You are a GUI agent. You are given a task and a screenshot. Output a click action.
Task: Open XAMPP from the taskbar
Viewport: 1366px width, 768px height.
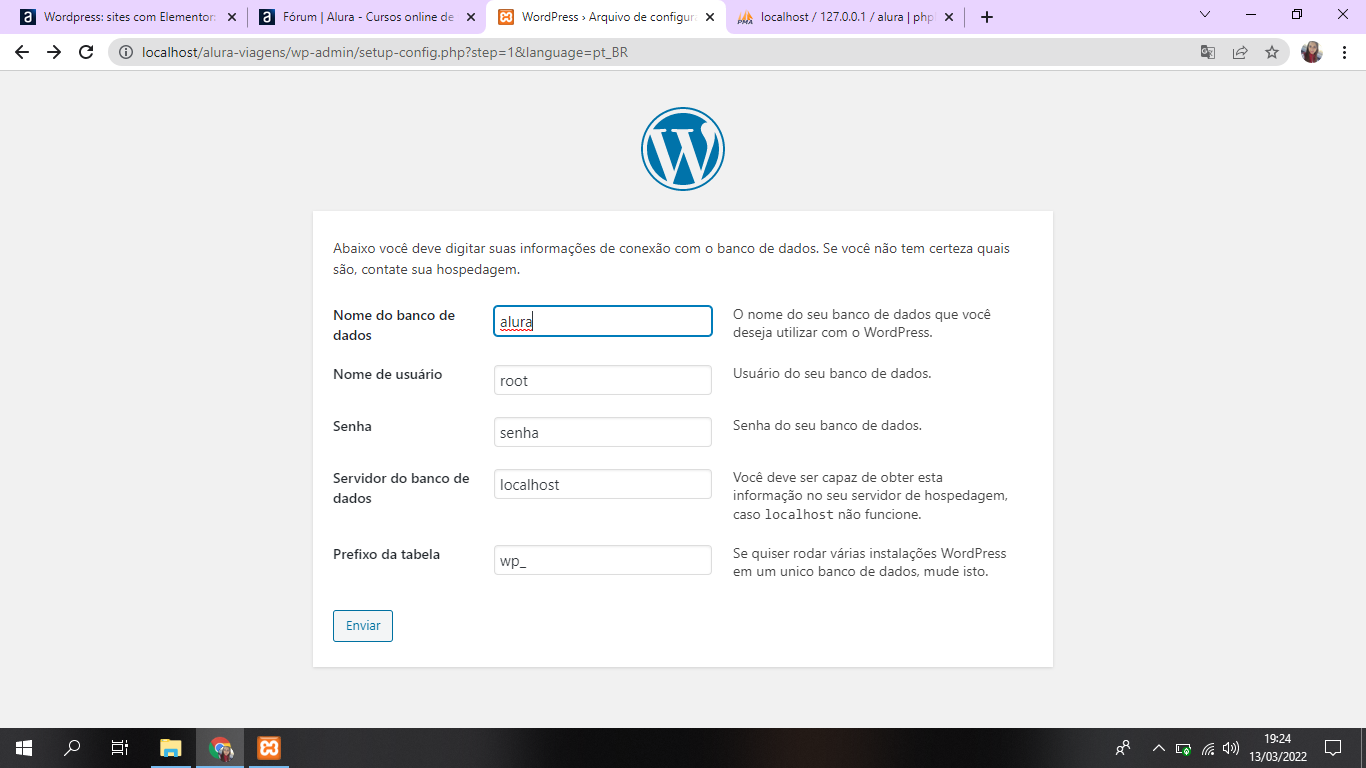[269, 748]
